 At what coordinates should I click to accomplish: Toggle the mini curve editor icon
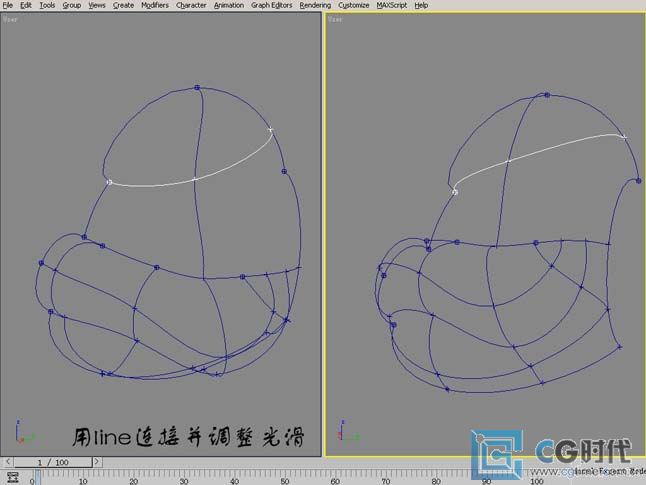[x=12, y=478]
